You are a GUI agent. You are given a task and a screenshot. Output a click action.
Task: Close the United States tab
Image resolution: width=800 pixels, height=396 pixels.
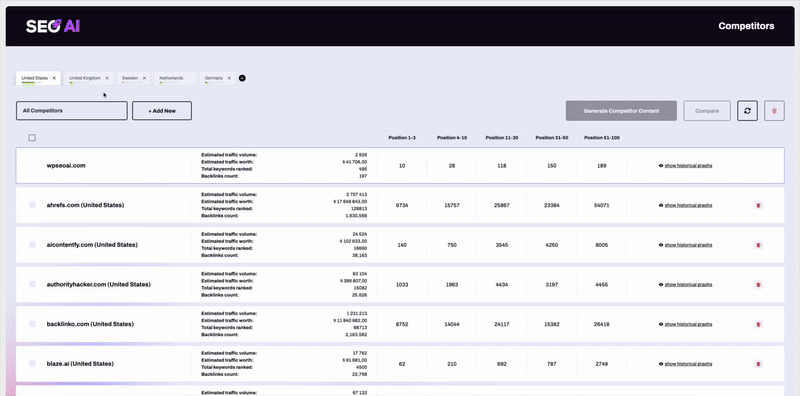[x=54, y=78]
